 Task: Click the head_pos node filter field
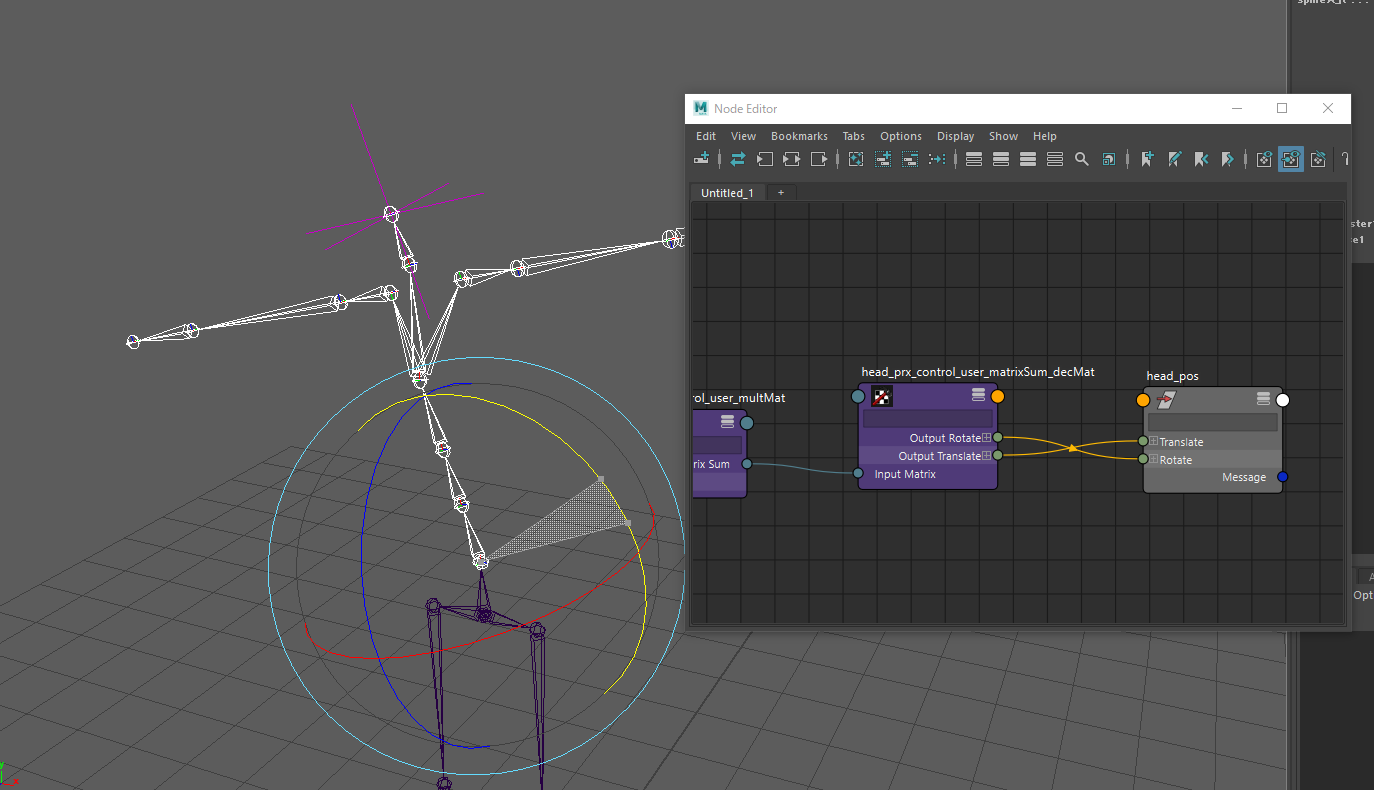click(x=1212, y=422)
